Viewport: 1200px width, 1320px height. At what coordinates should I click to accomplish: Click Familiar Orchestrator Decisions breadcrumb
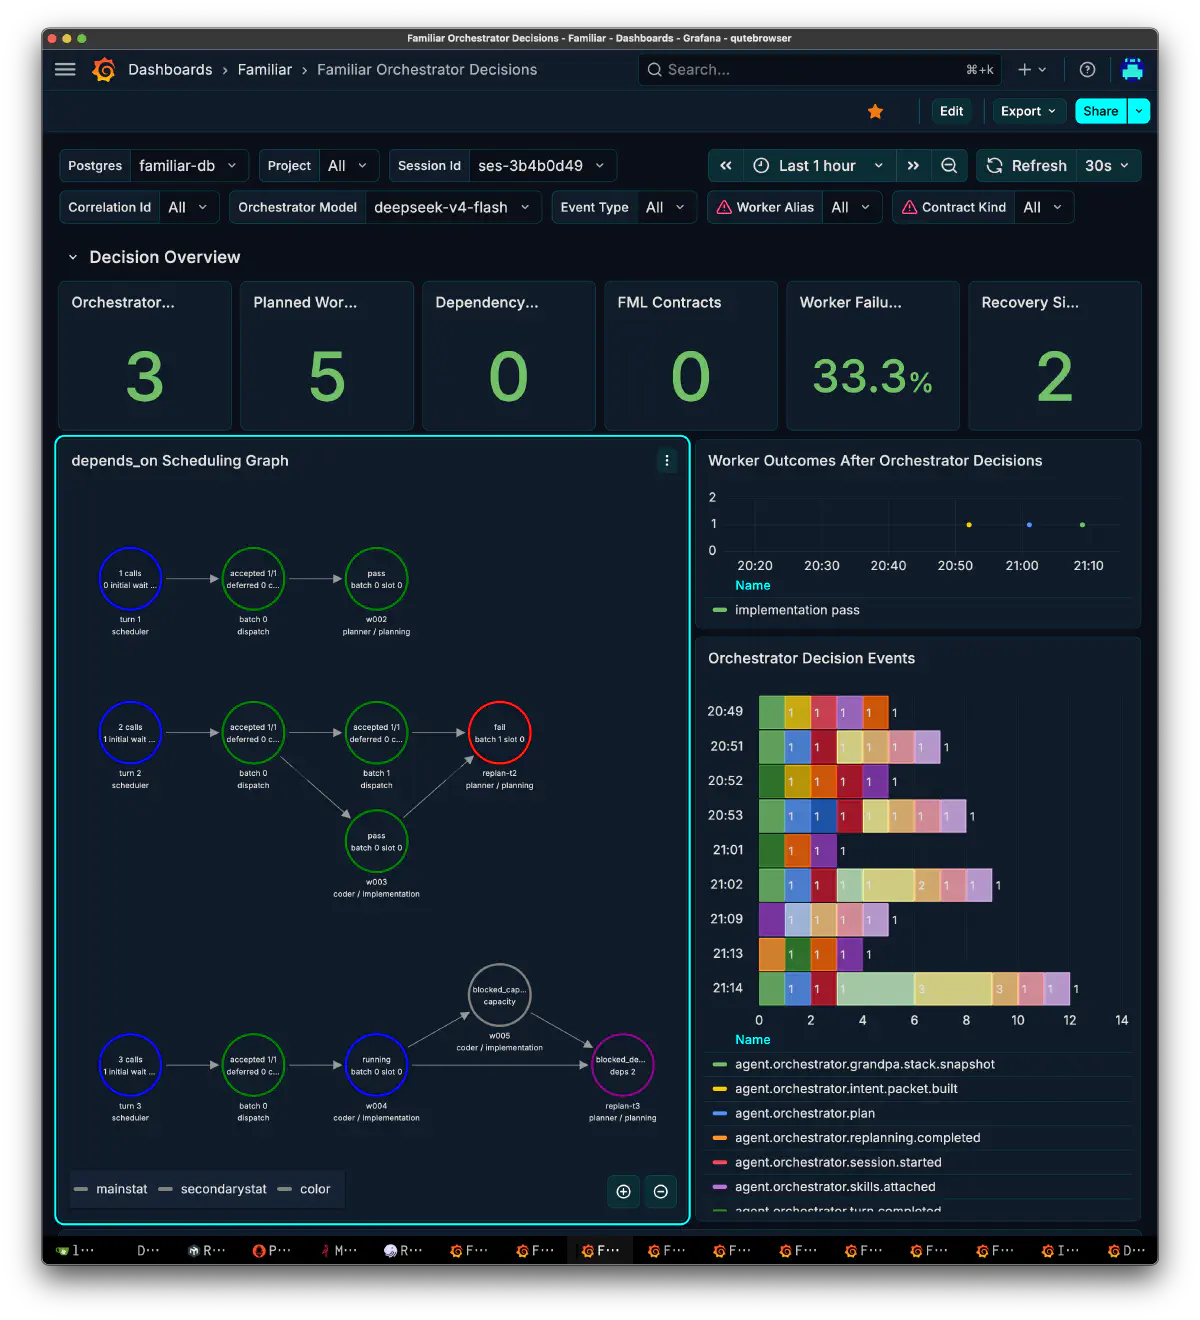[x=427, y=69]
